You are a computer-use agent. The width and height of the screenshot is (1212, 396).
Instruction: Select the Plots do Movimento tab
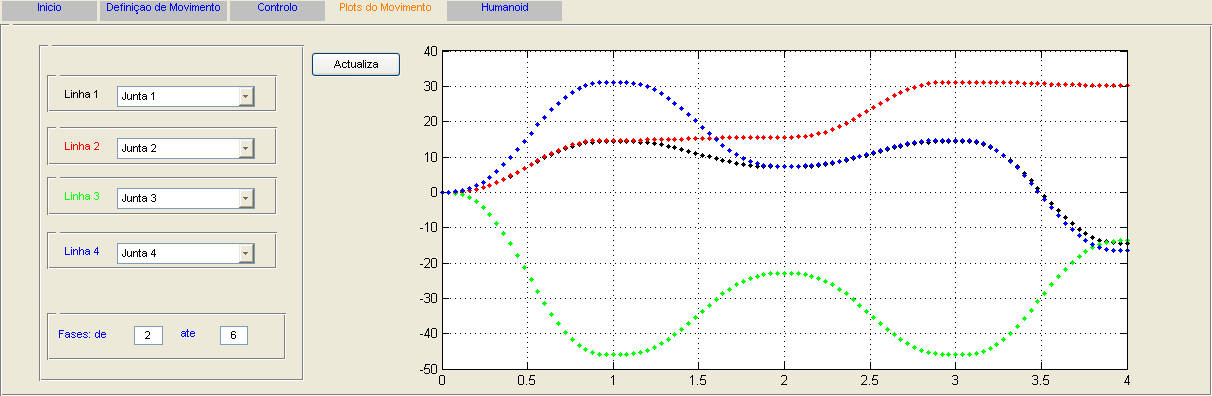(x=386, y=8)
